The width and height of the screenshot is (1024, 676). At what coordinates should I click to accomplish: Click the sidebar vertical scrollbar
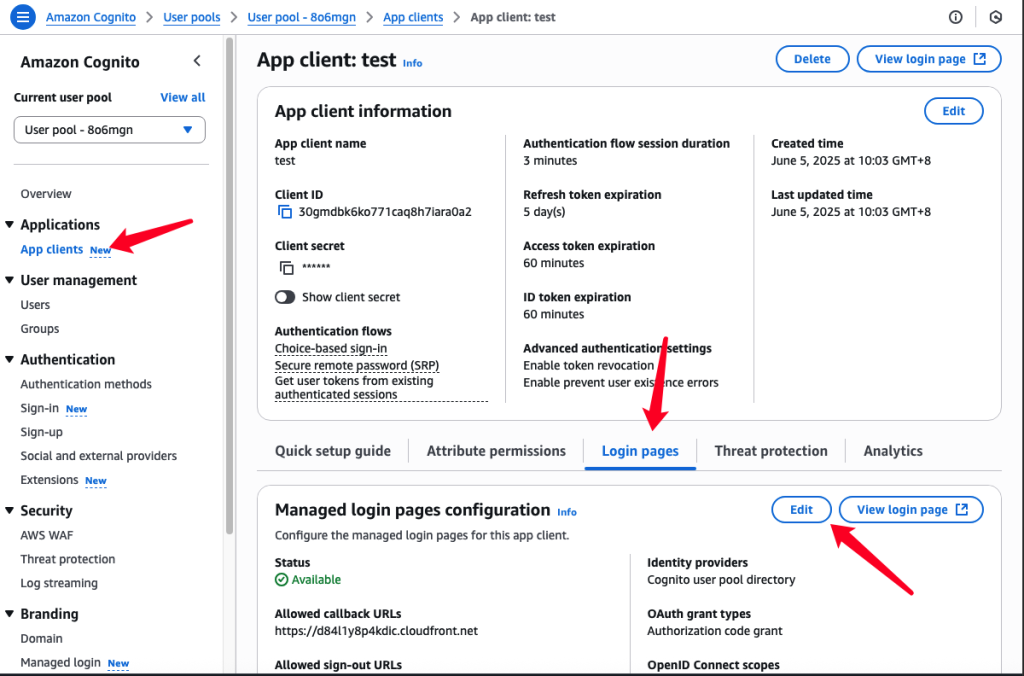point(229,287)
